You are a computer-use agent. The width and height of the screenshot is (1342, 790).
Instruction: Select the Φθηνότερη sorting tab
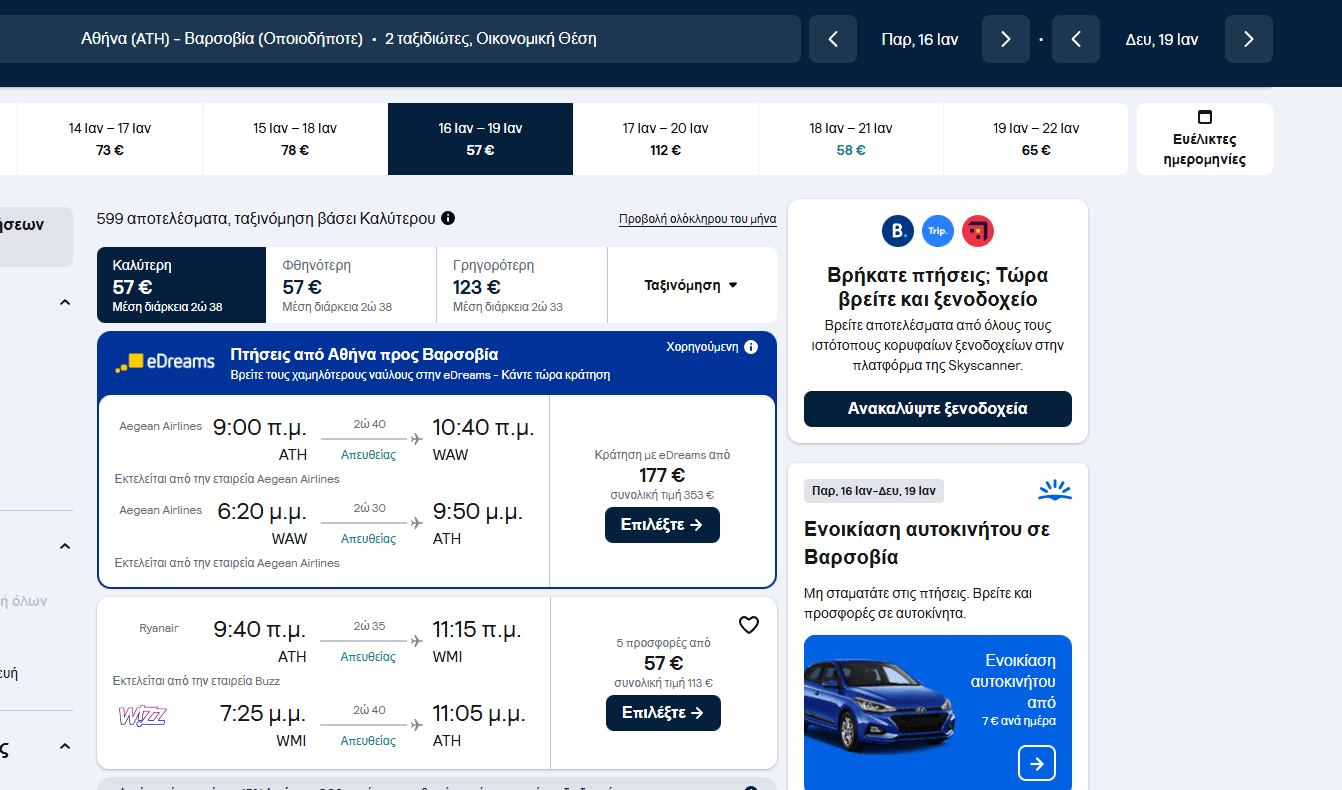click(x=351, y=285)
